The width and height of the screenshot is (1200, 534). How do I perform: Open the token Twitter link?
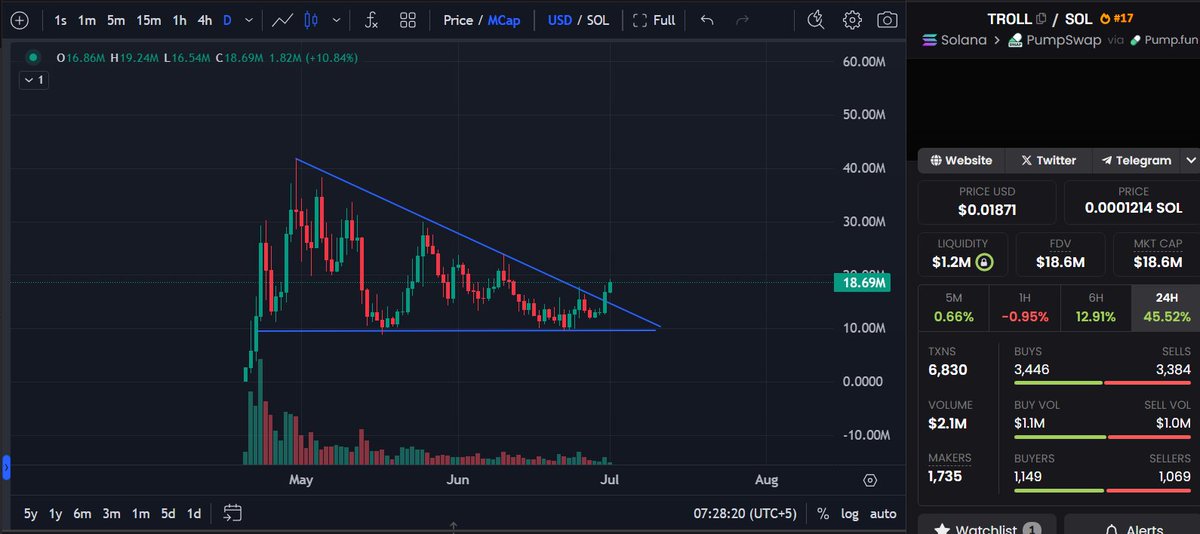point(1048,160)
